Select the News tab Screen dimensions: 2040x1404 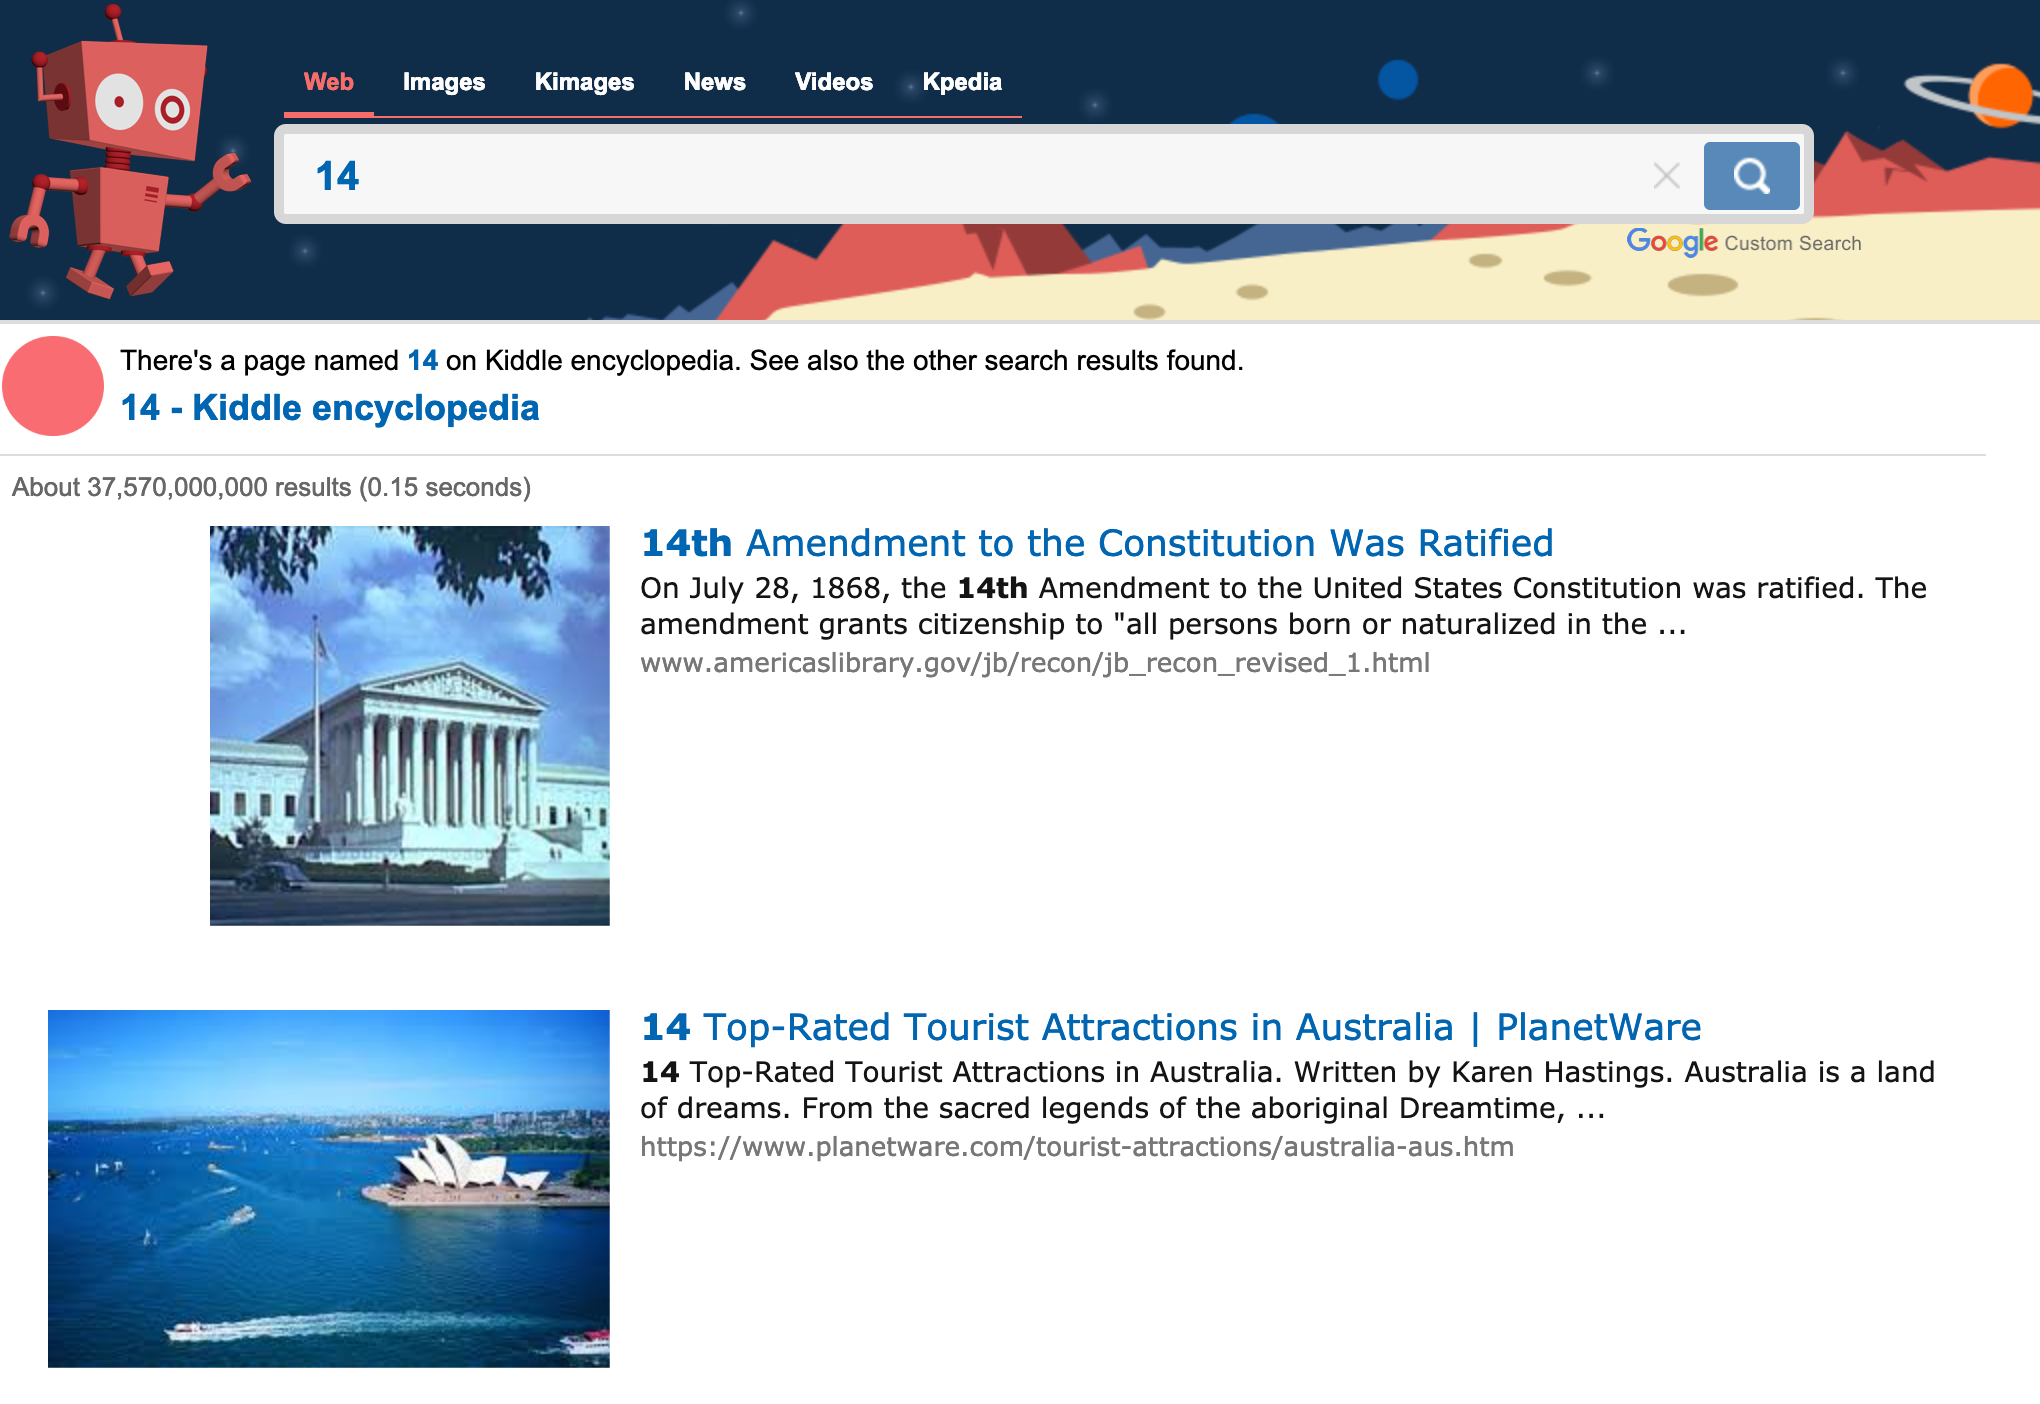point(714,82)
